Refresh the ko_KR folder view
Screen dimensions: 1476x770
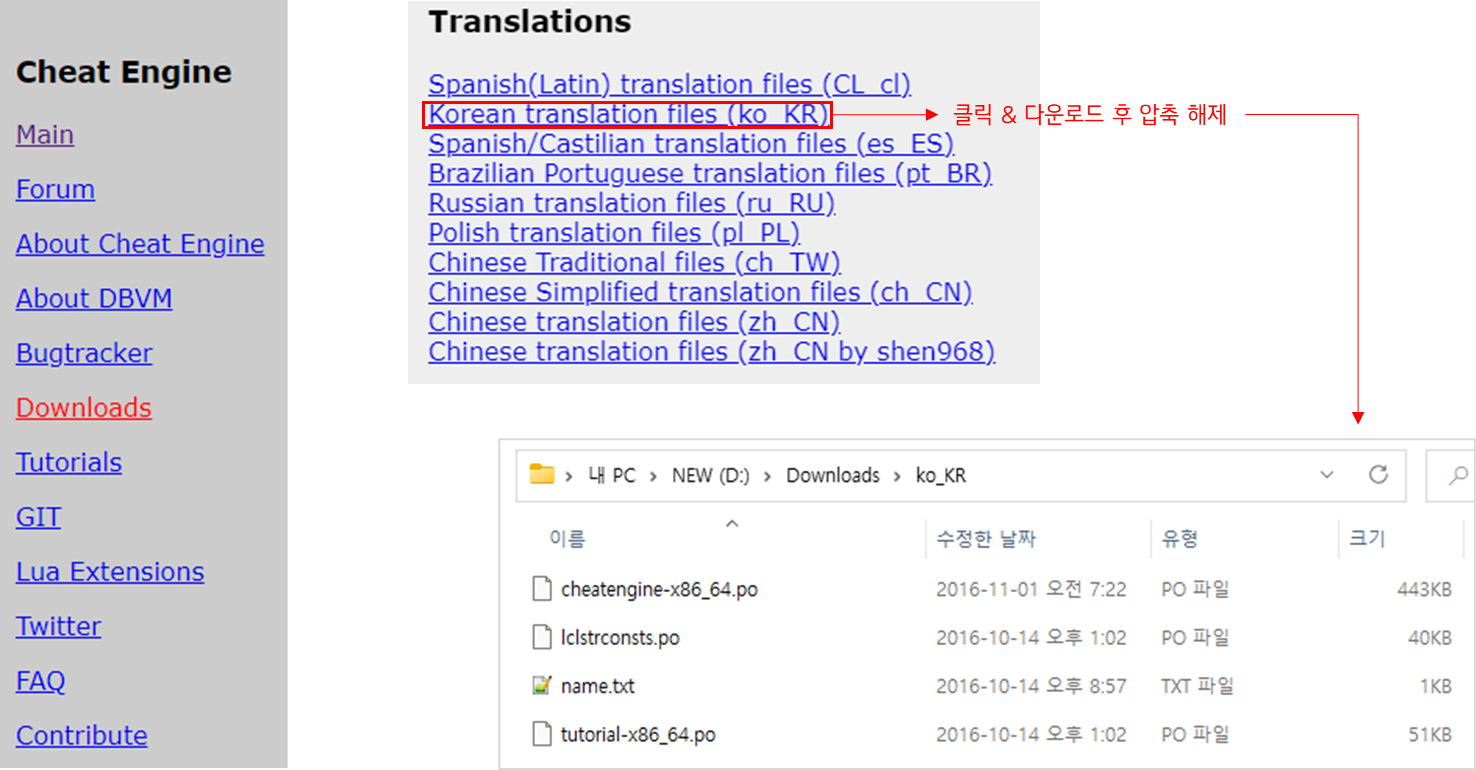[1379, 475]
